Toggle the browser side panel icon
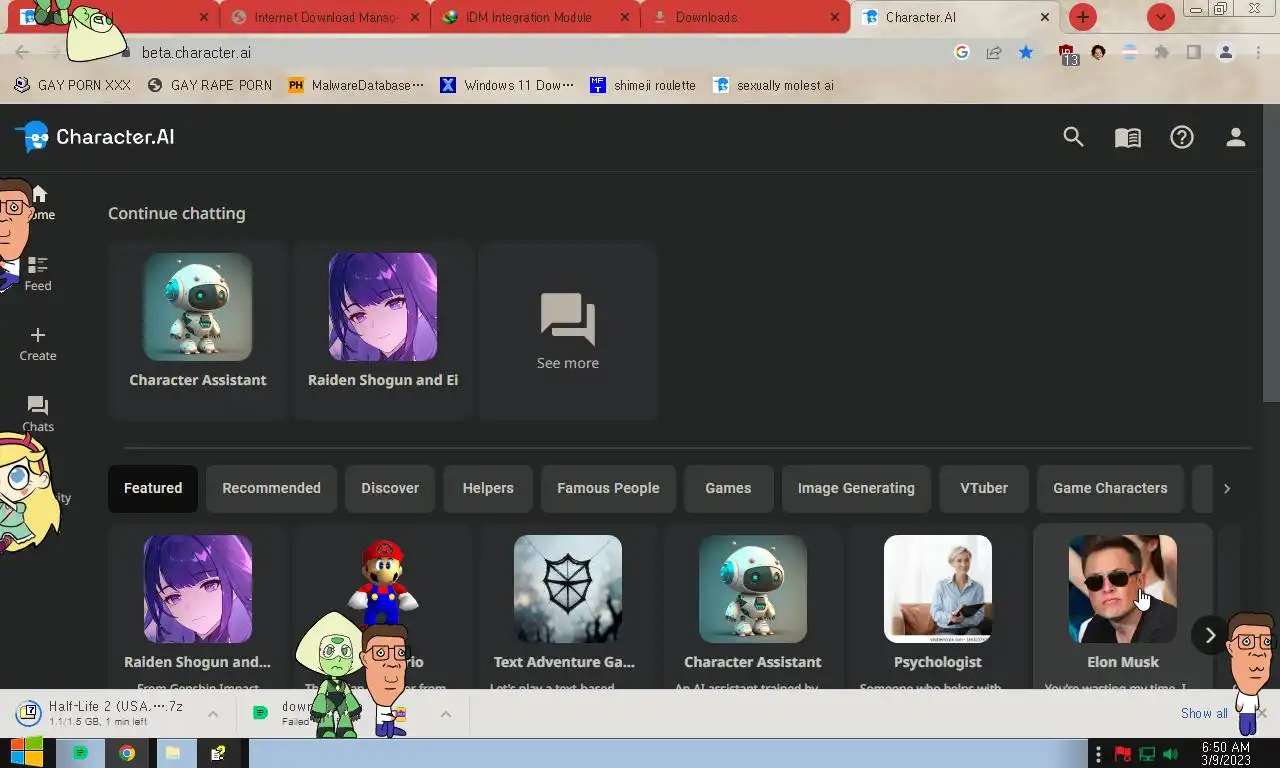Image resolution: width=1280 pixels, height=768 pixels. pyautogui.click(x=1194, y=52)
